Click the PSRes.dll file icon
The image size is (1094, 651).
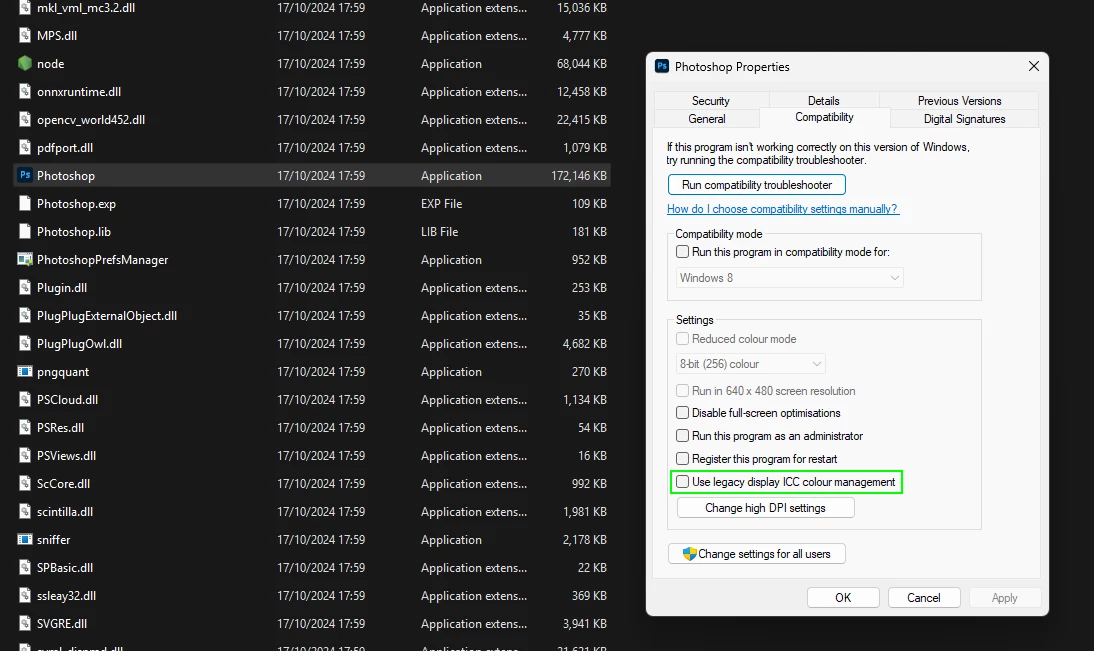tap(25, 427)
